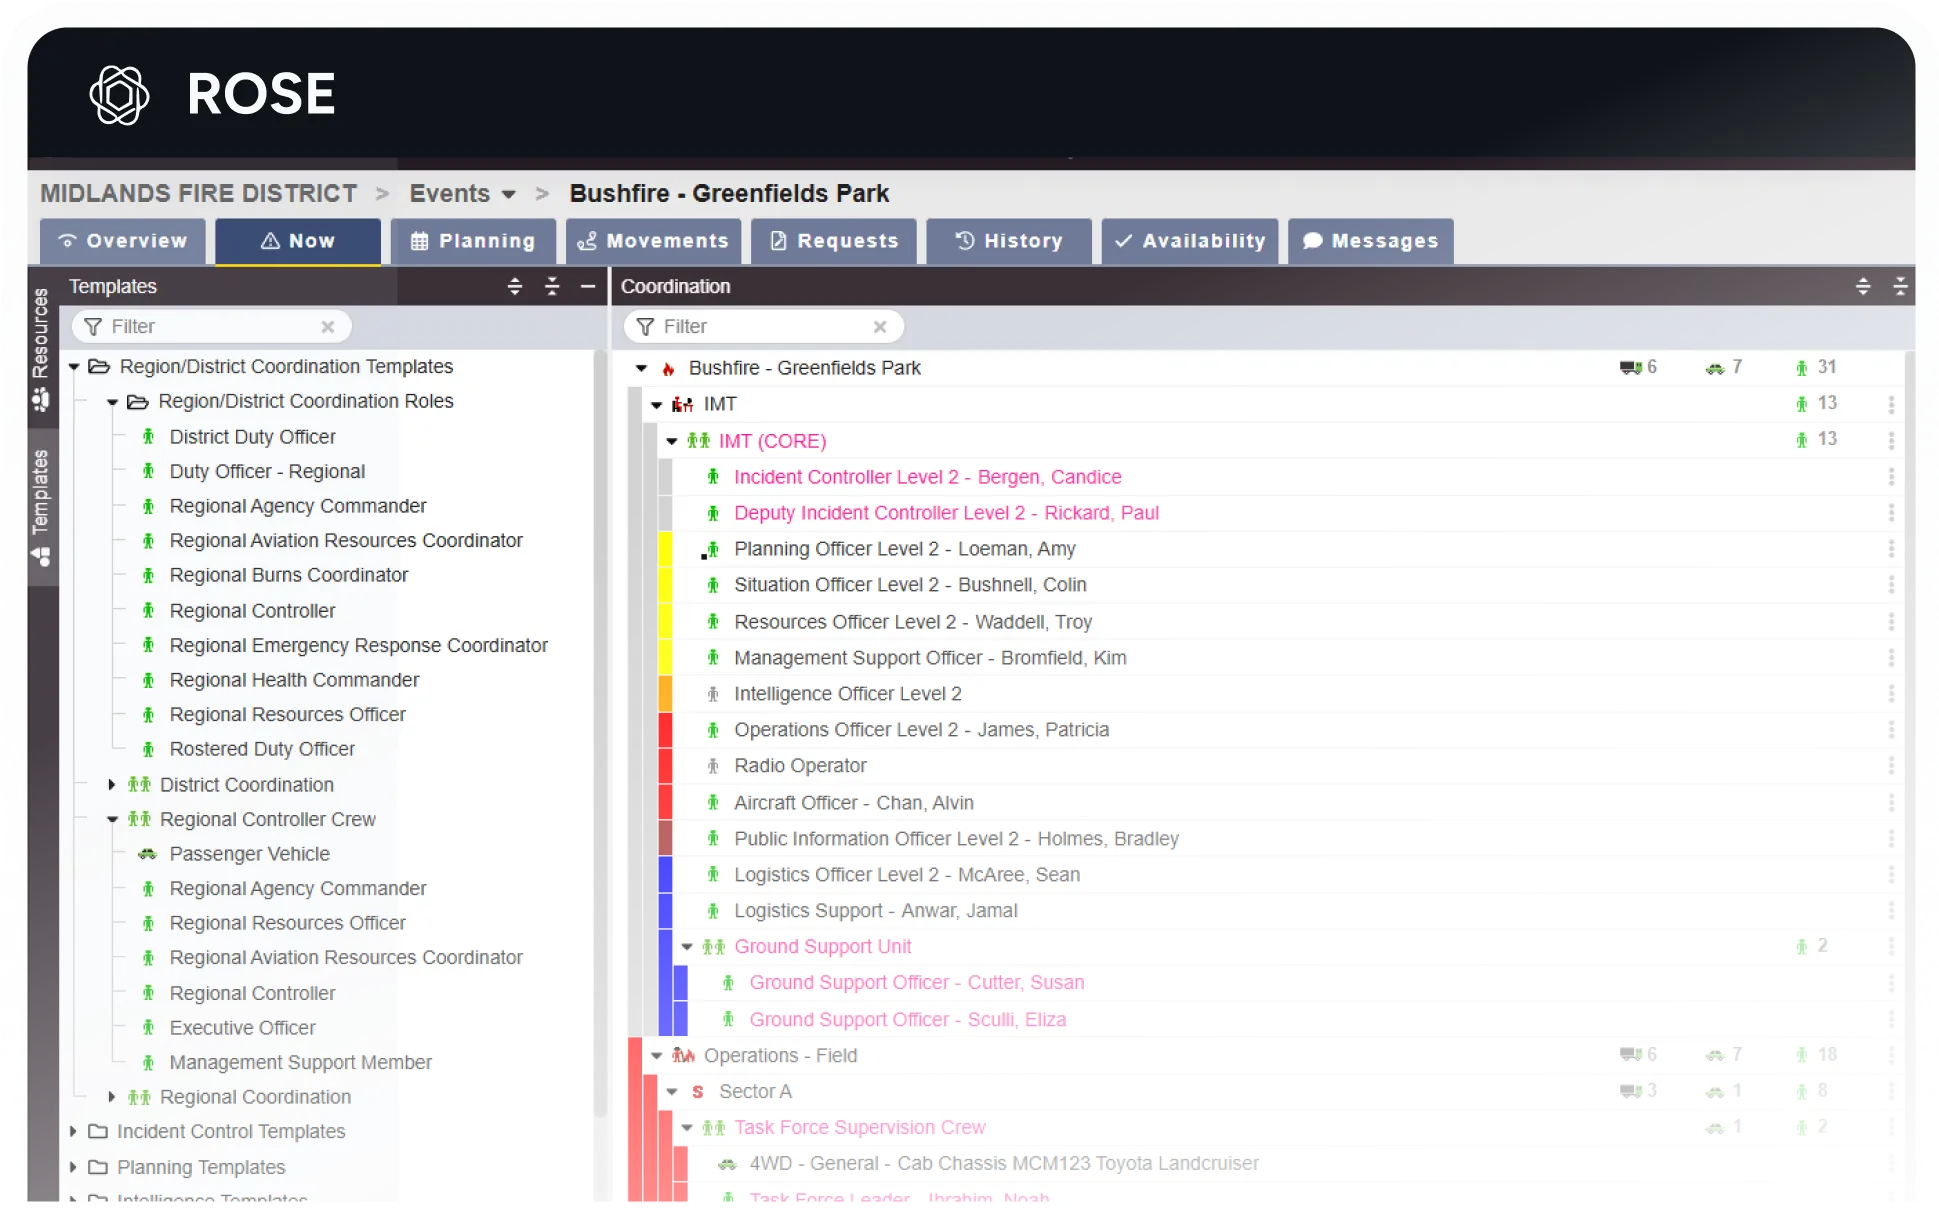This screenshot has height=1225, width=1939.
Task: Click the car icon showing 7 on Operations - Field row
Action: coord(1716,1054)
